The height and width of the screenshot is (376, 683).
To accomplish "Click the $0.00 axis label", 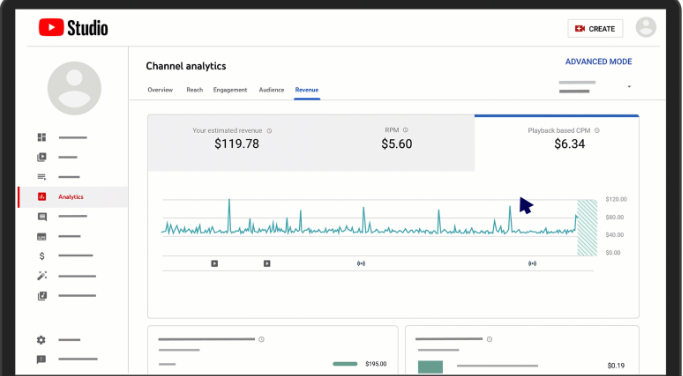I will [613, 253].
